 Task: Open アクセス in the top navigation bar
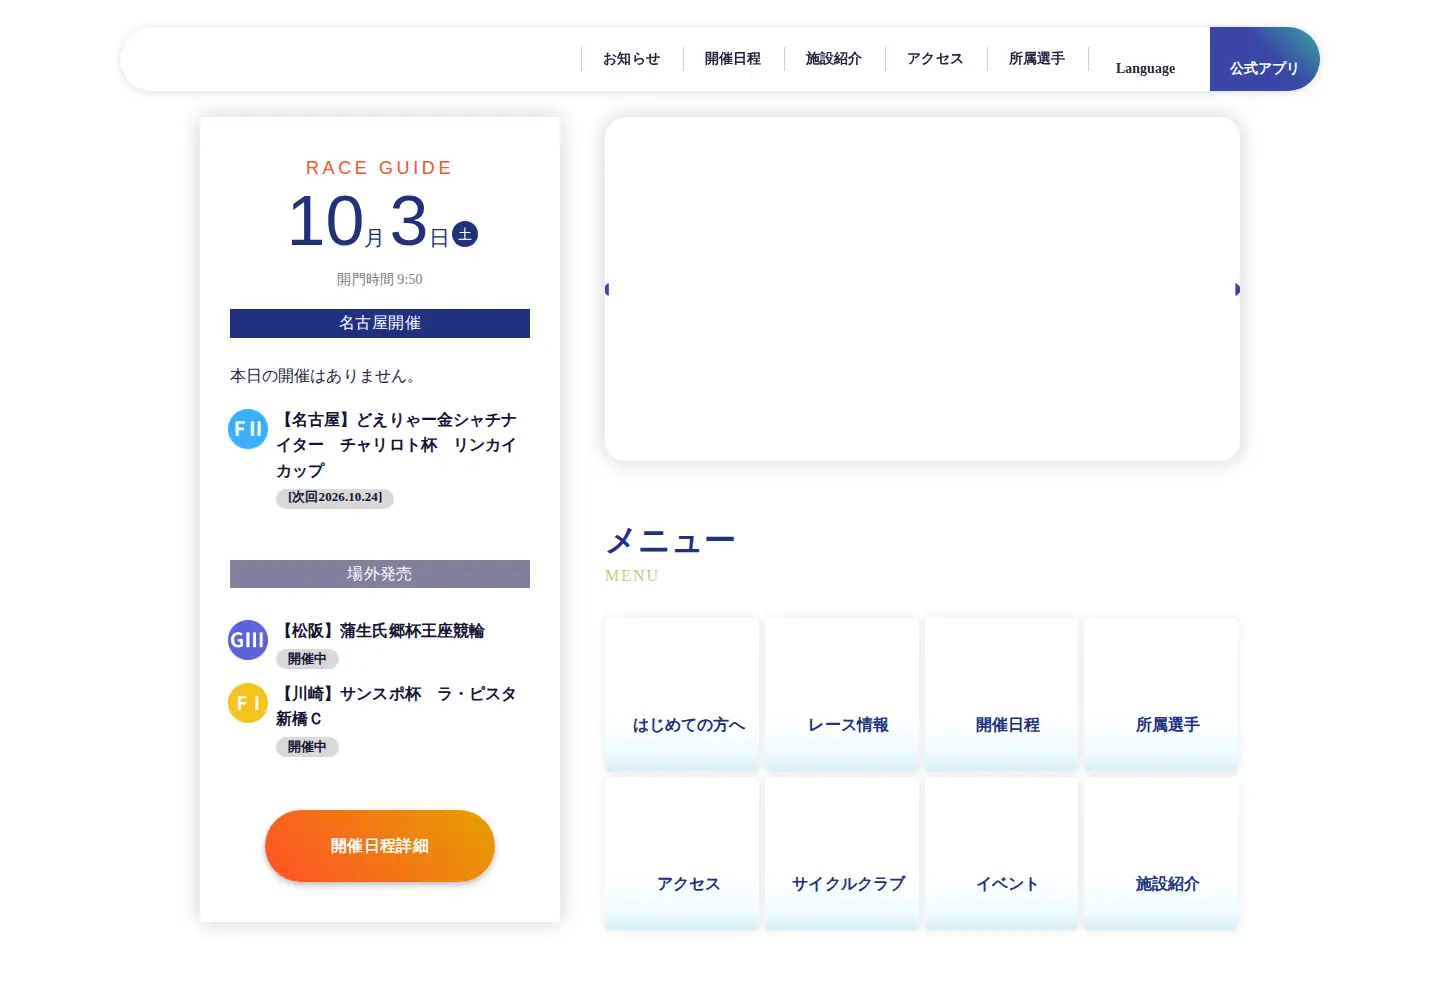coord(935,59)
